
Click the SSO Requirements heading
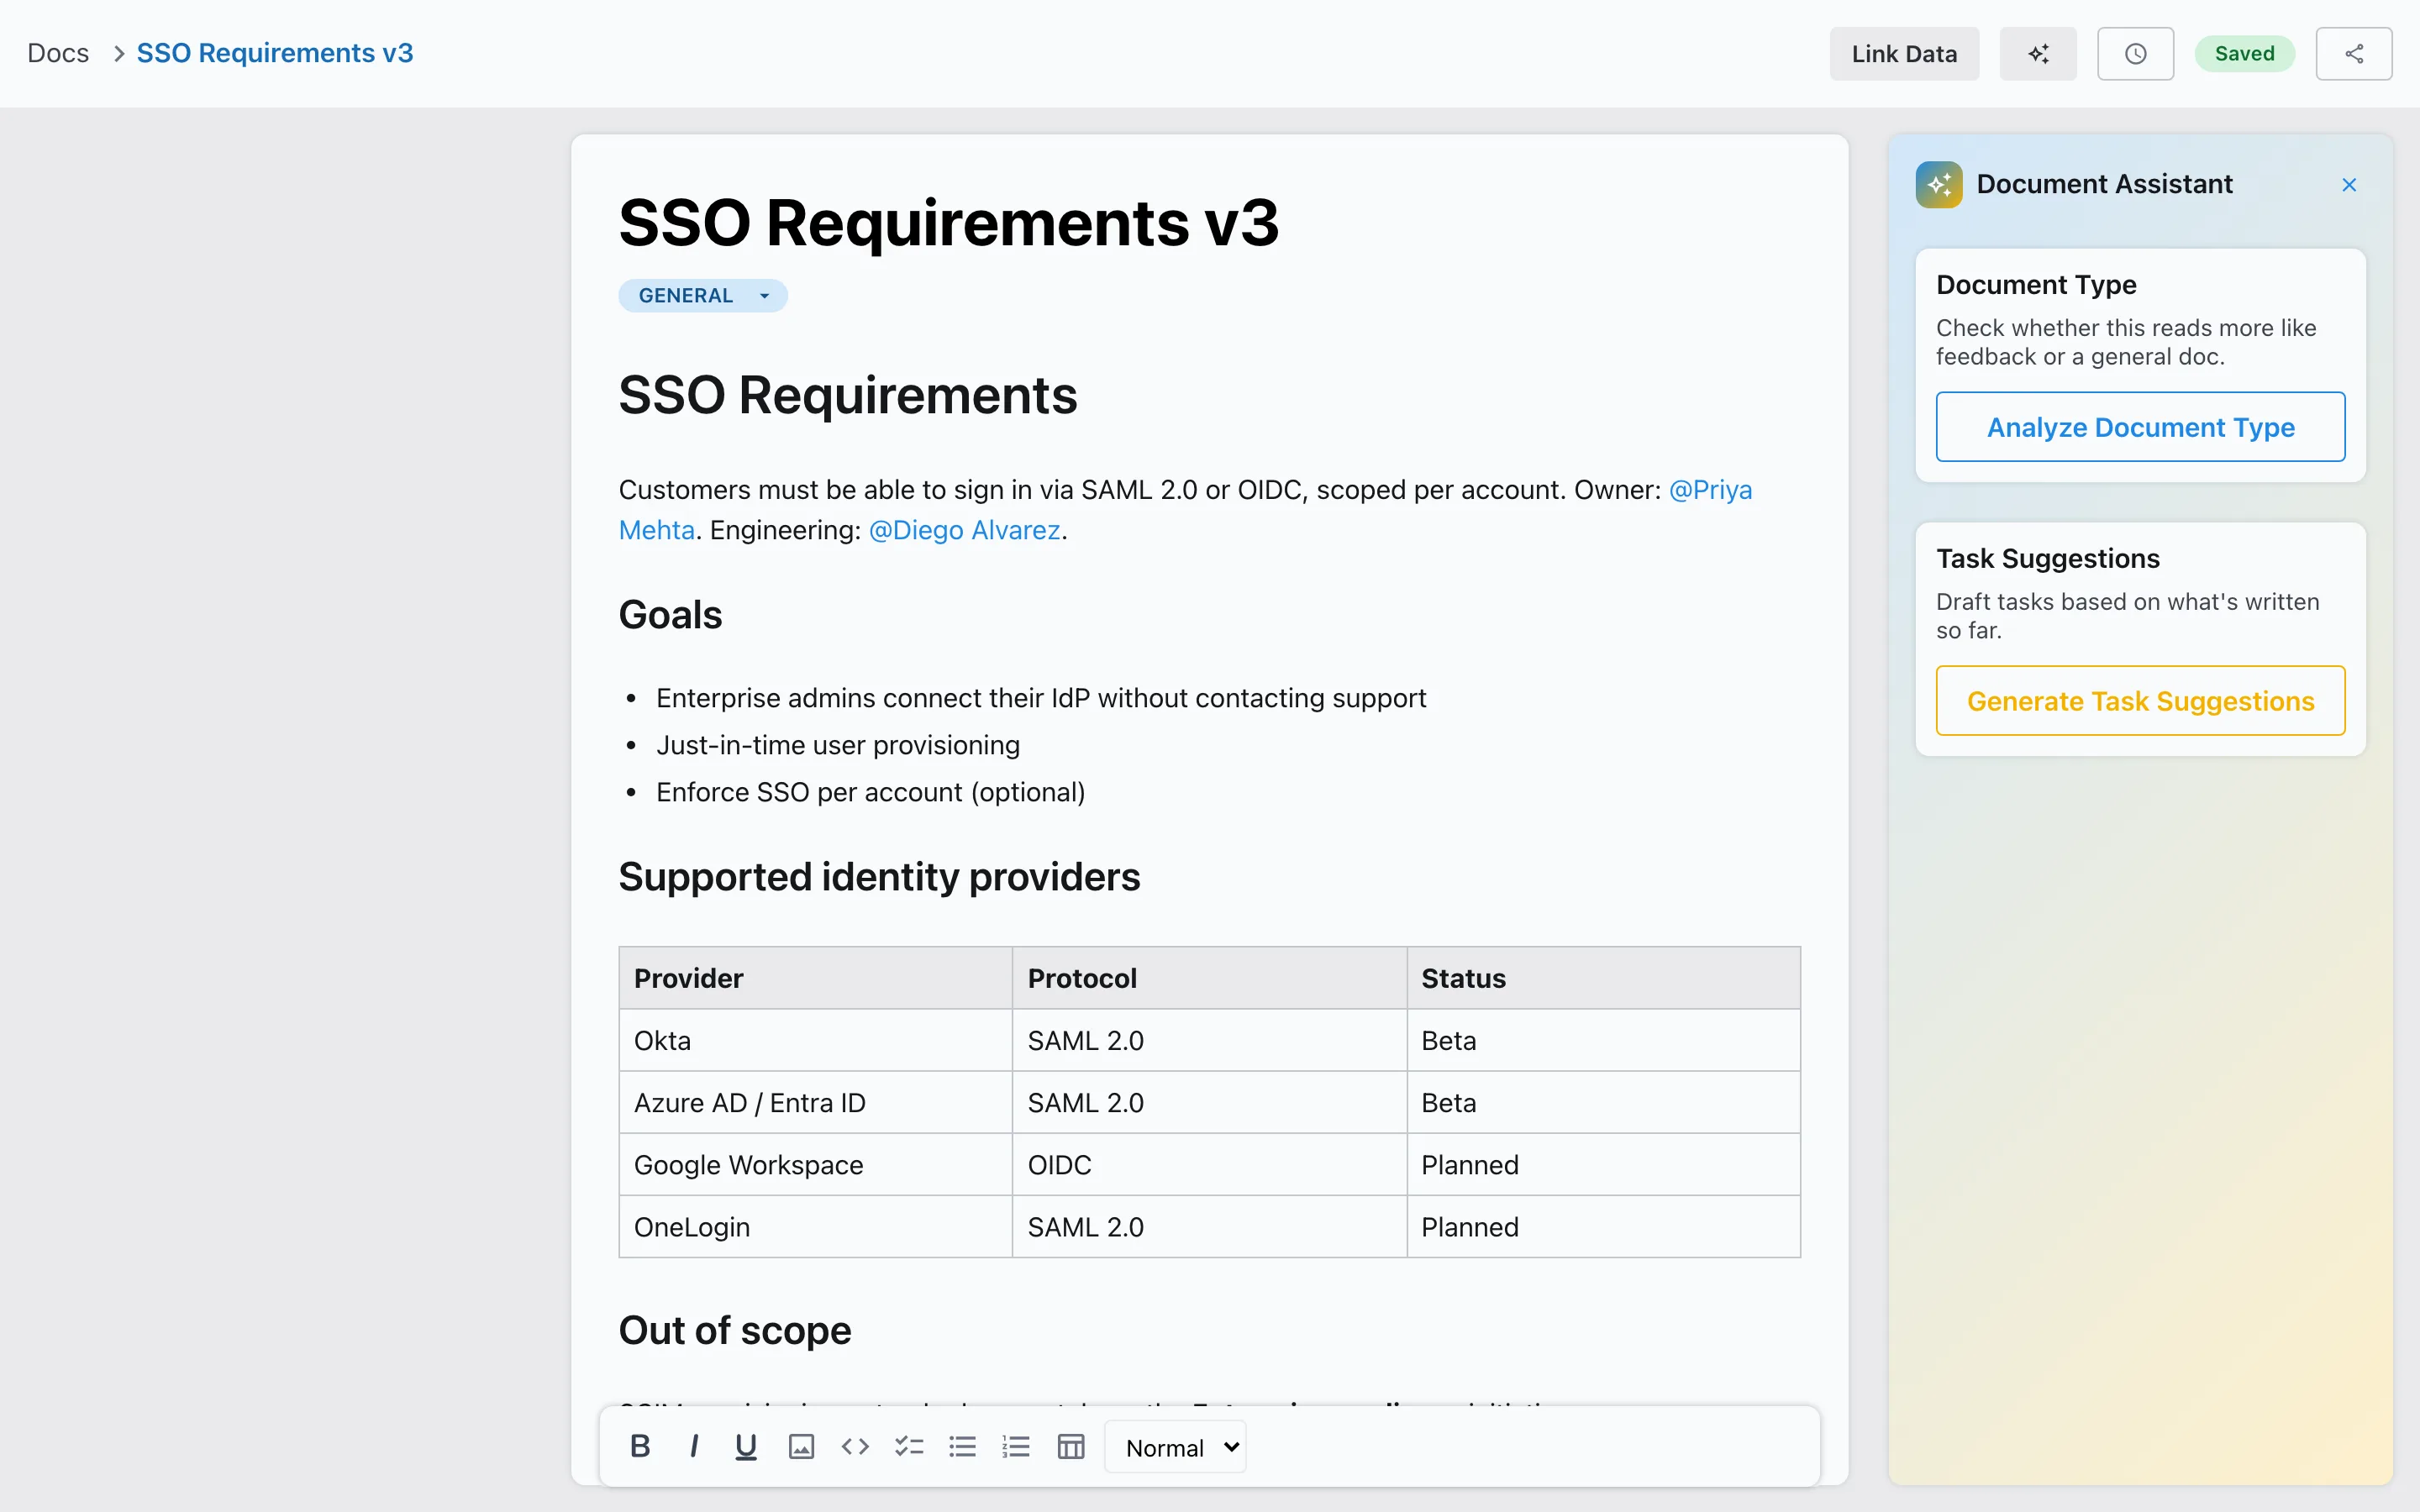click(x=848, y=395)
